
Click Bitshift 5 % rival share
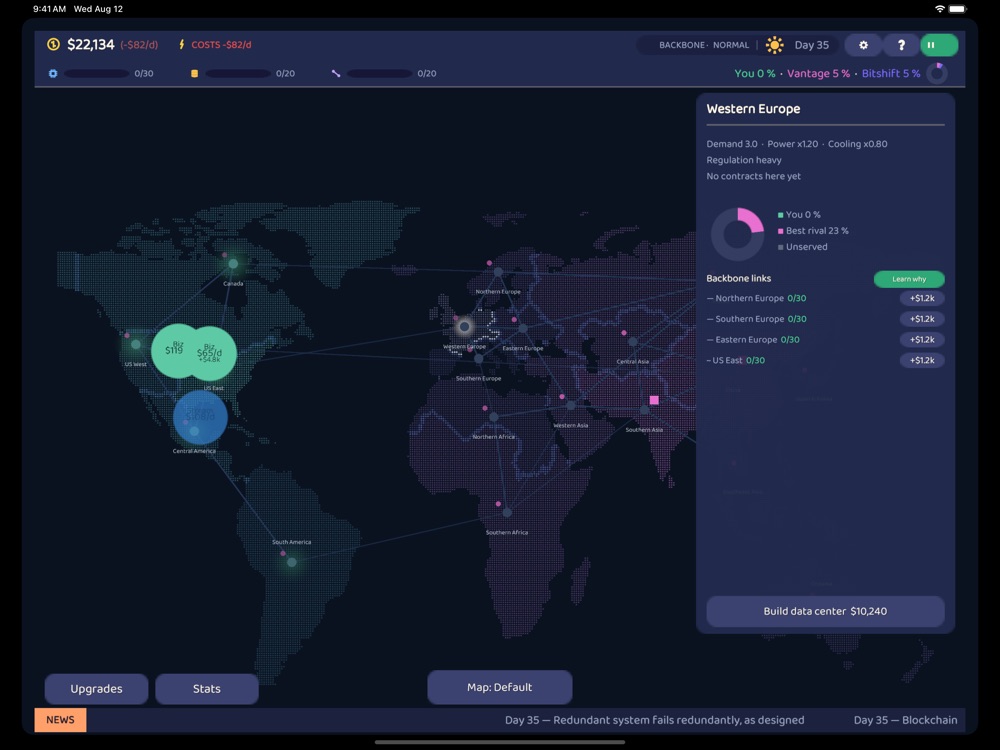(x=891, y=73)
